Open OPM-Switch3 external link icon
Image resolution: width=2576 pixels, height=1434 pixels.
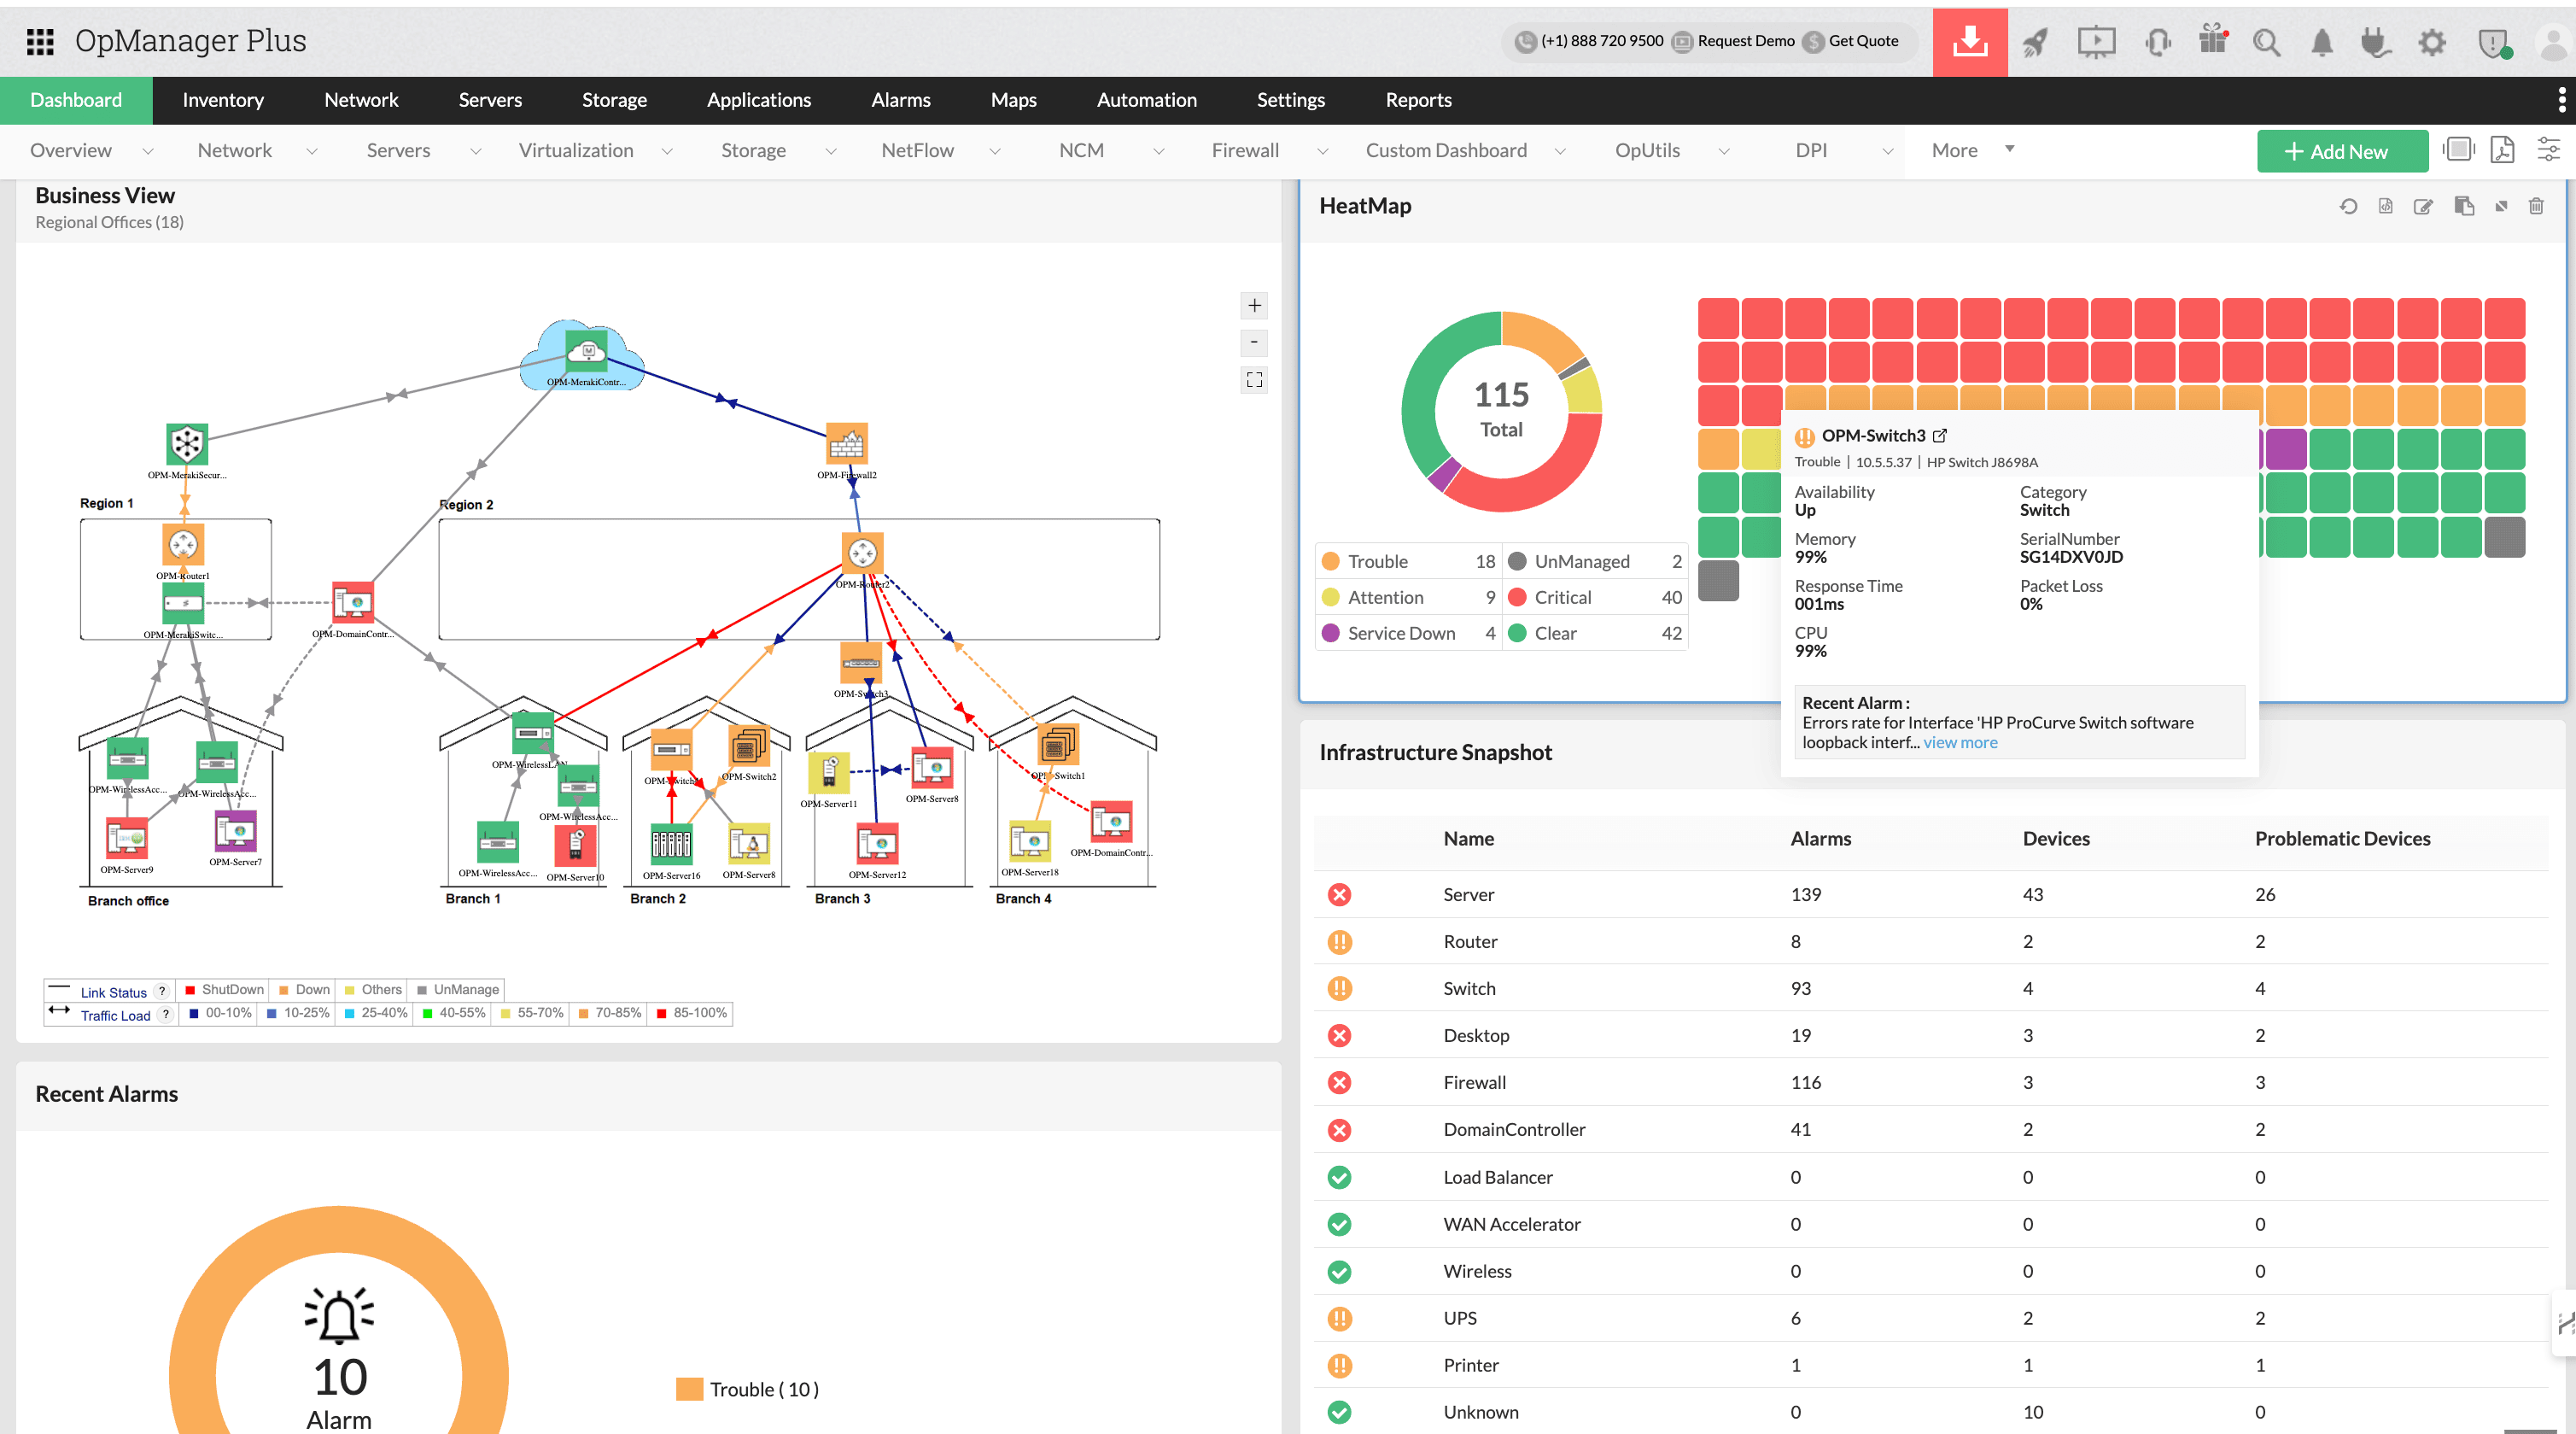(1940, 435)
